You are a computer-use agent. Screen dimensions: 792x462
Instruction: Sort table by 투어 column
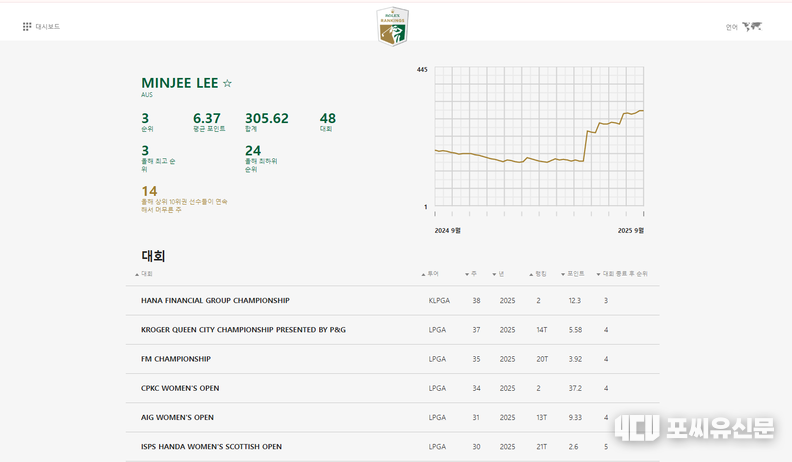pyautogui.click(x=430, y=274)
